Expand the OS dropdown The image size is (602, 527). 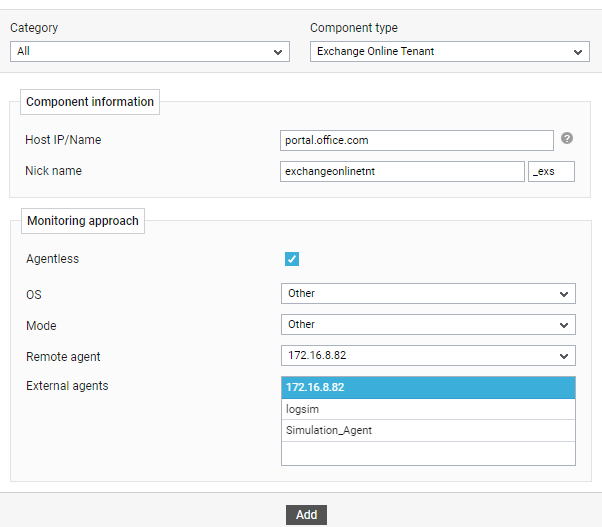click(x=428, y=294)
